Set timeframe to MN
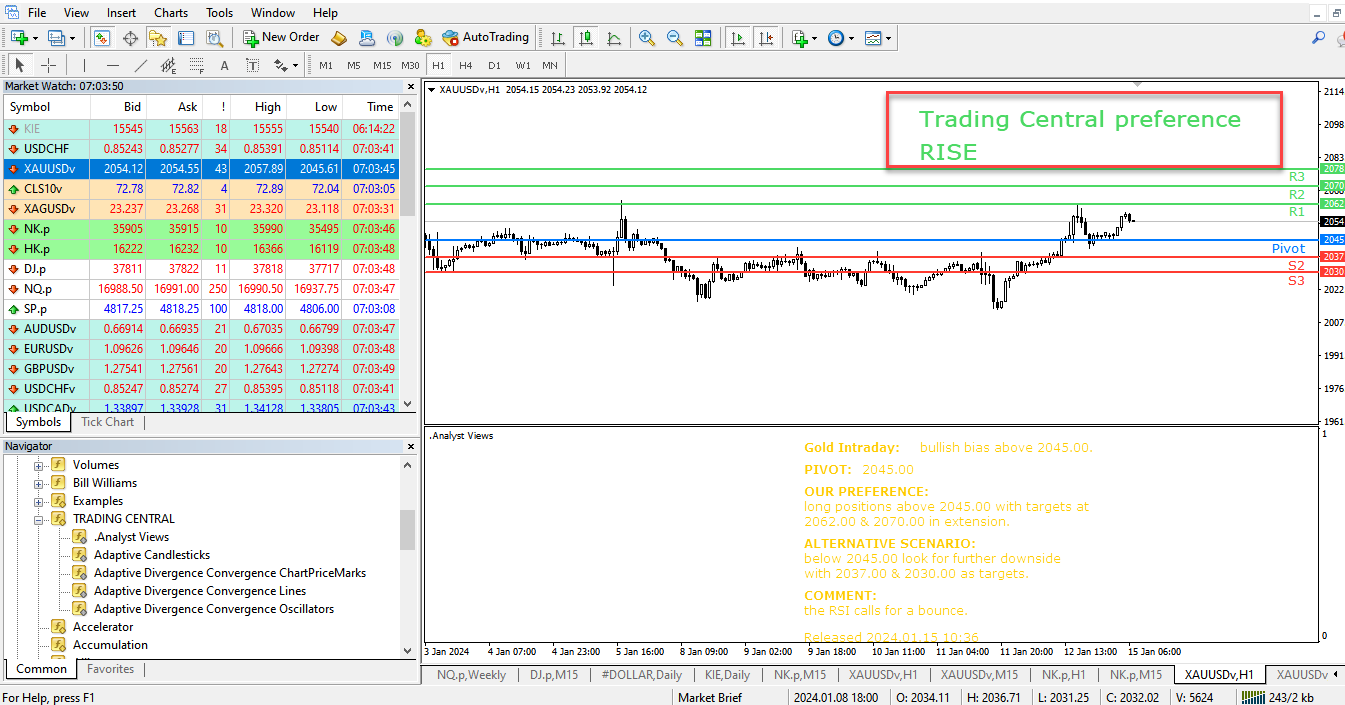This screenshot has height=705, width=1345. point(550,65)
